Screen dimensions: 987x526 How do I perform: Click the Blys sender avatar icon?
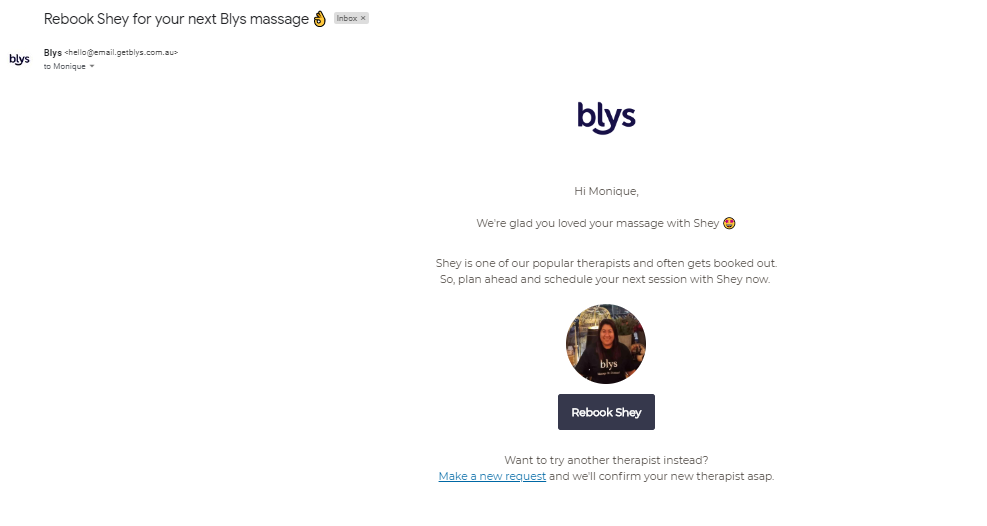coord(20,59)
